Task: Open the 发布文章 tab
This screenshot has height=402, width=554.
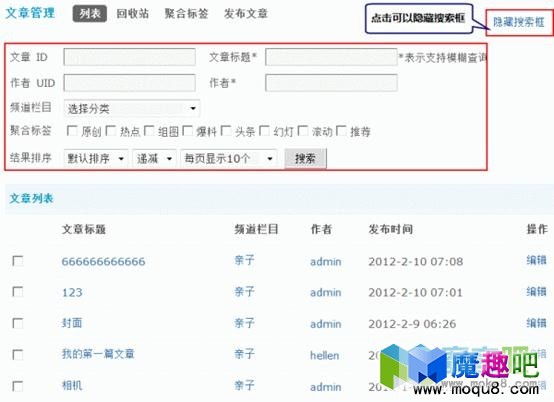Action: tap(246, 14)
